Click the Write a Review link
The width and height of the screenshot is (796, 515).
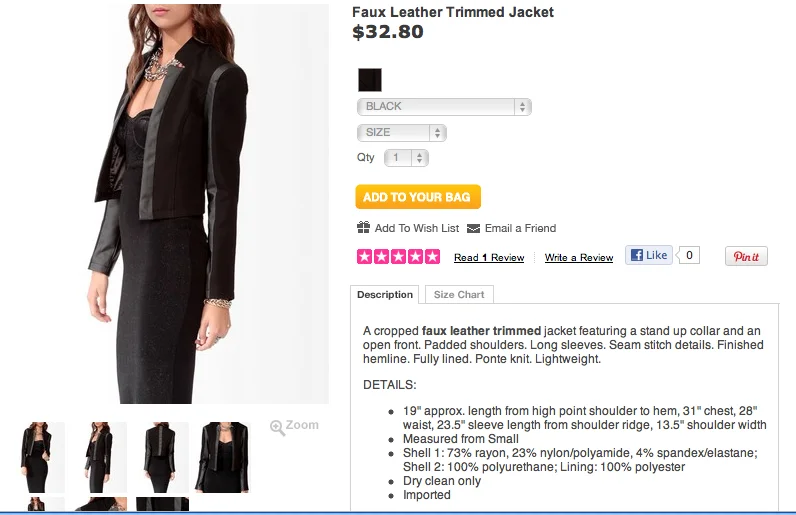pyautogui.click(x=579, y=258)
